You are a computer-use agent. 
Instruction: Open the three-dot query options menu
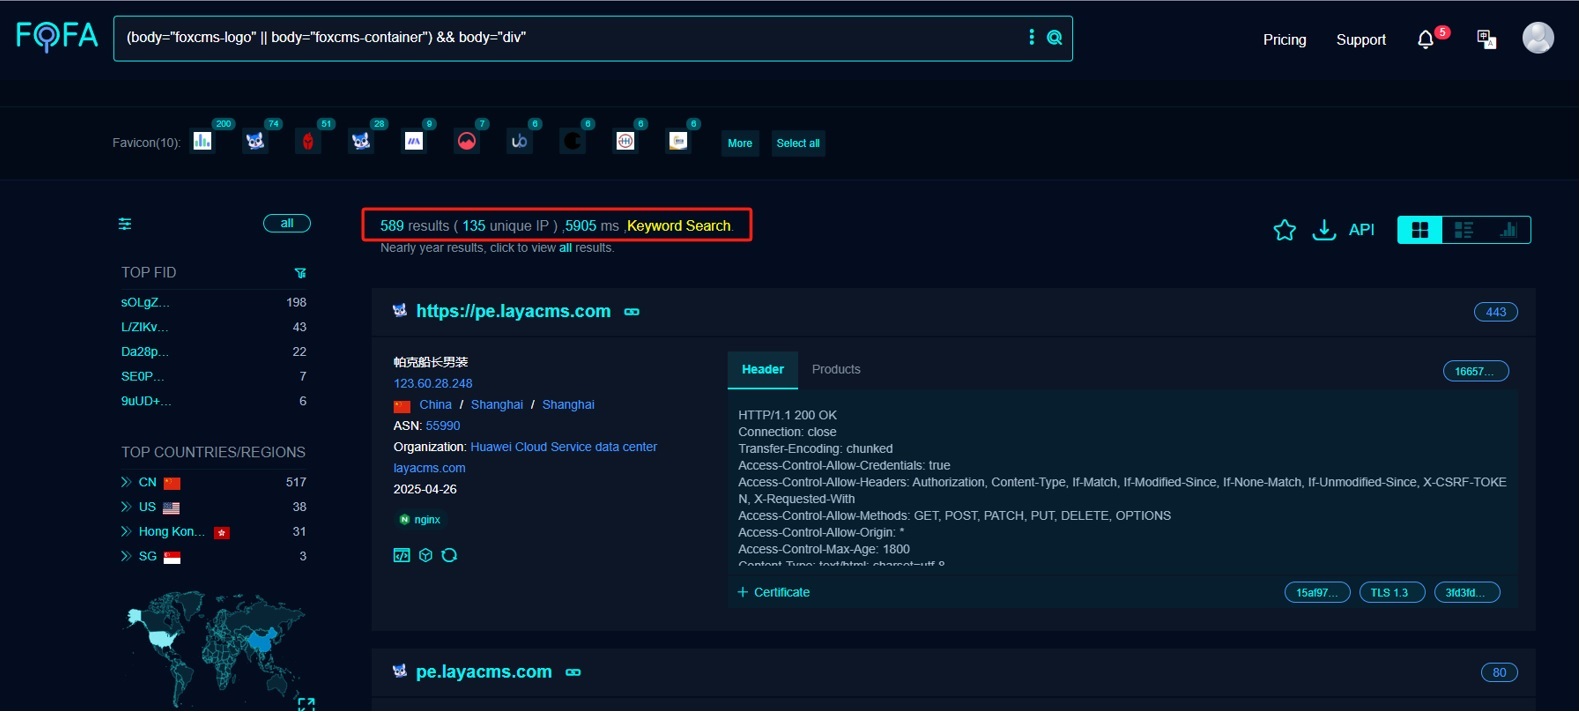(x=1031, y=38)
